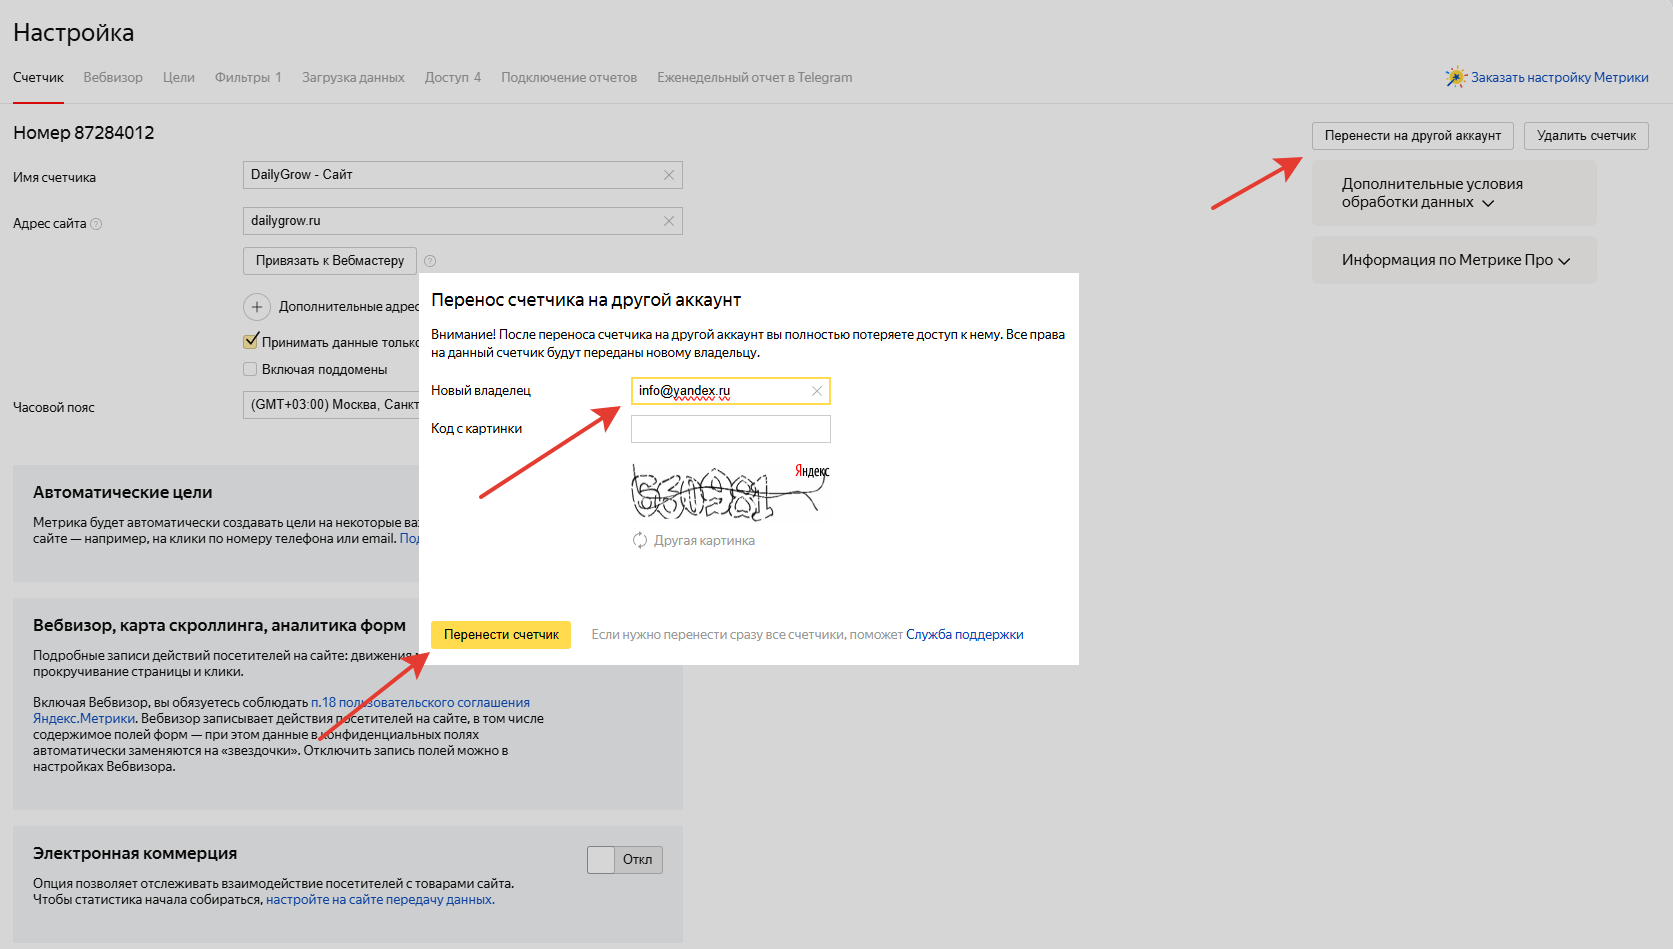Click help icon beside Привязать к Вебмастеру
Screen dimensions: 1673x949
click(x=430, y=261)
